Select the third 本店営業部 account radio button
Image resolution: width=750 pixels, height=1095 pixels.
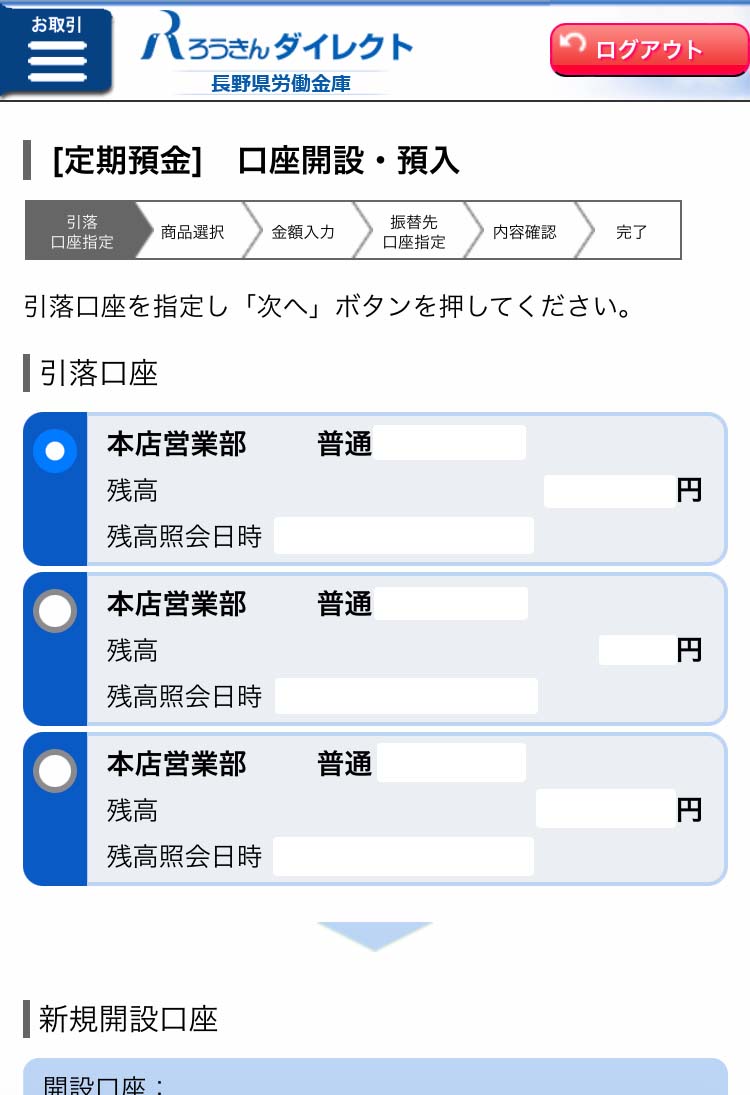(x=55, y=770)
